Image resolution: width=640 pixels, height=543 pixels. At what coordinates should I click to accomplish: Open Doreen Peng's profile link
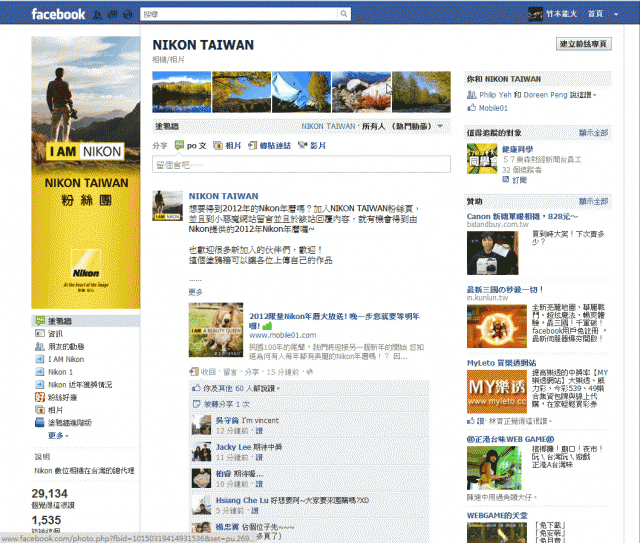[x=545, y=95]
